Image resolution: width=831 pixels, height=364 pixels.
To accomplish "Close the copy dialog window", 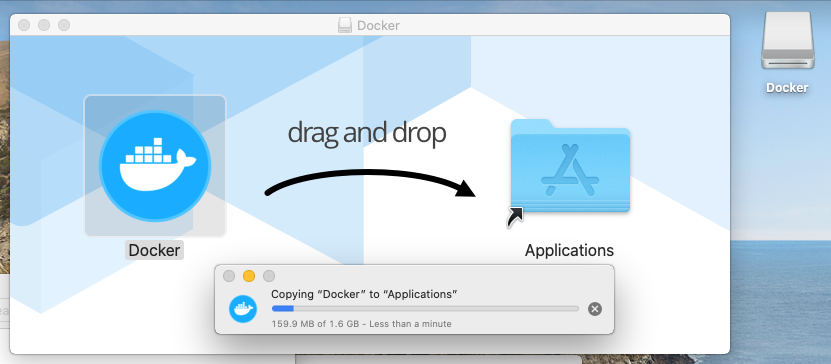I will [x=229, y=276].
